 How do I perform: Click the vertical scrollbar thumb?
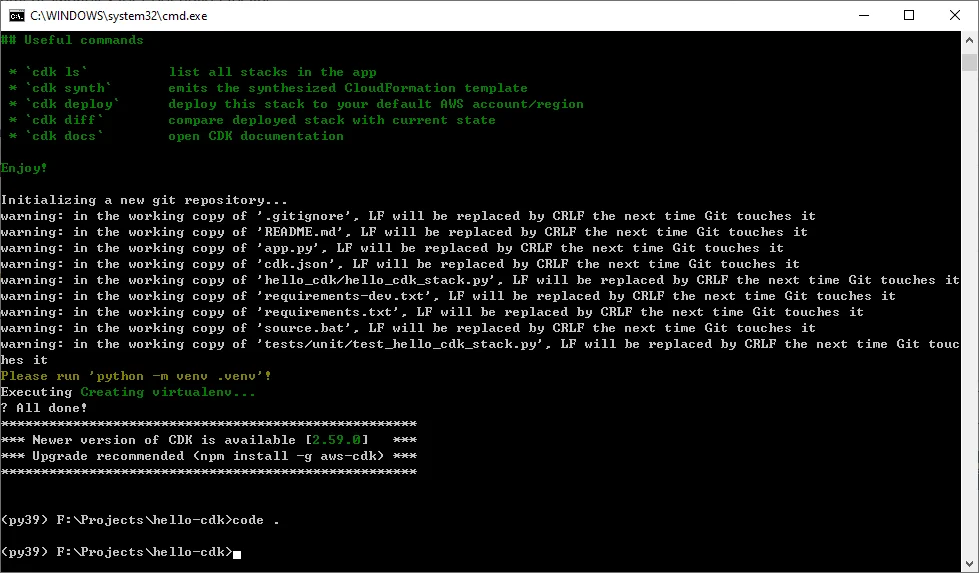coord(969,63)
